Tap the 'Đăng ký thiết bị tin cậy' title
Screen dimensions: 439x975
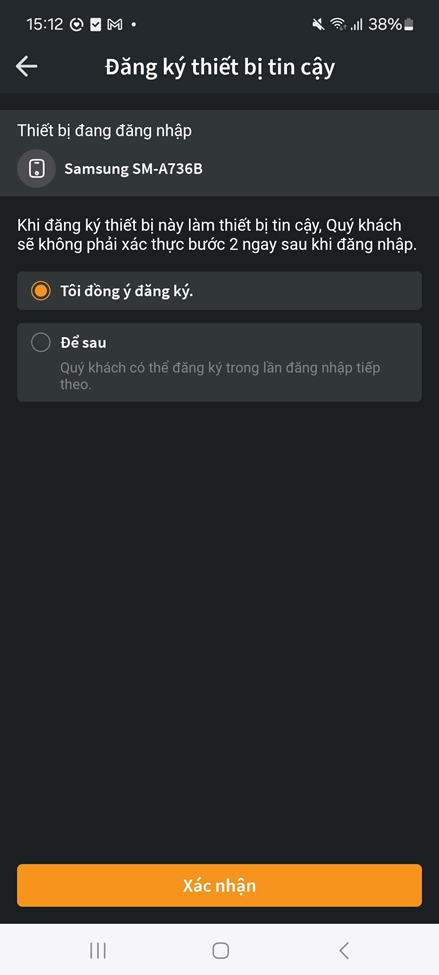tap(220, 67)
